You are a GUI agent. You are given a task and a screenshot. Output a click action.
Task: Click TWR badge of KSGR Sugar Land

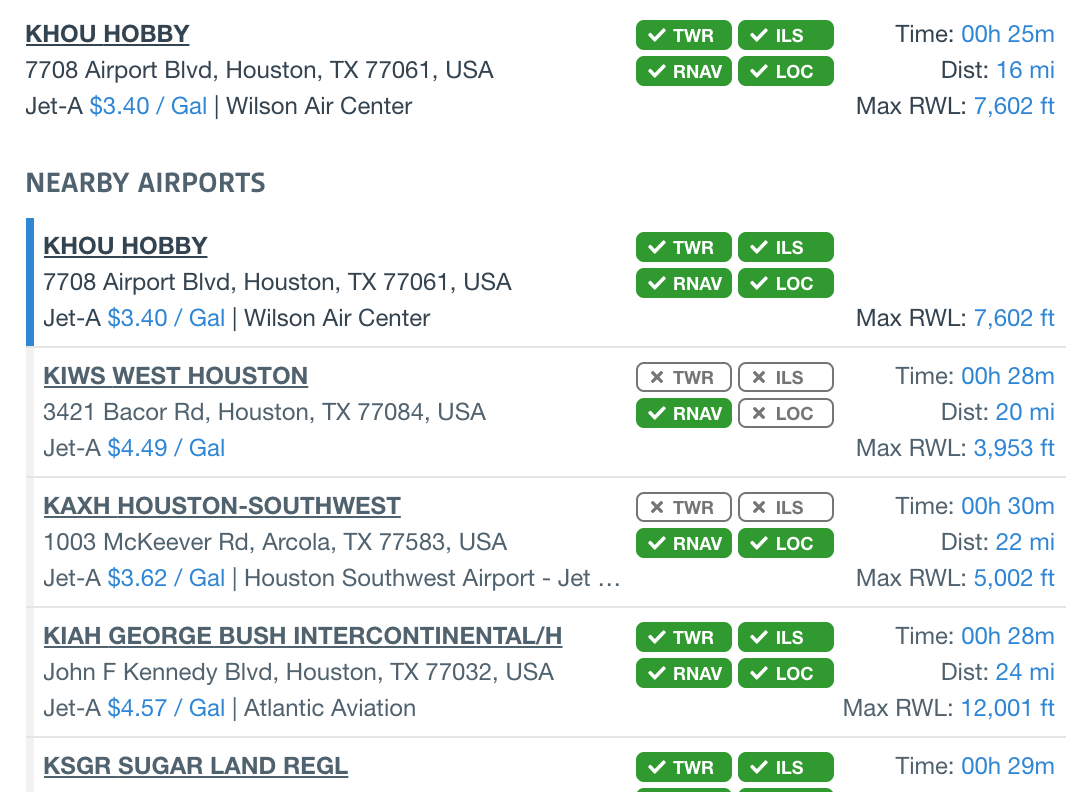(x=683, y=767)
